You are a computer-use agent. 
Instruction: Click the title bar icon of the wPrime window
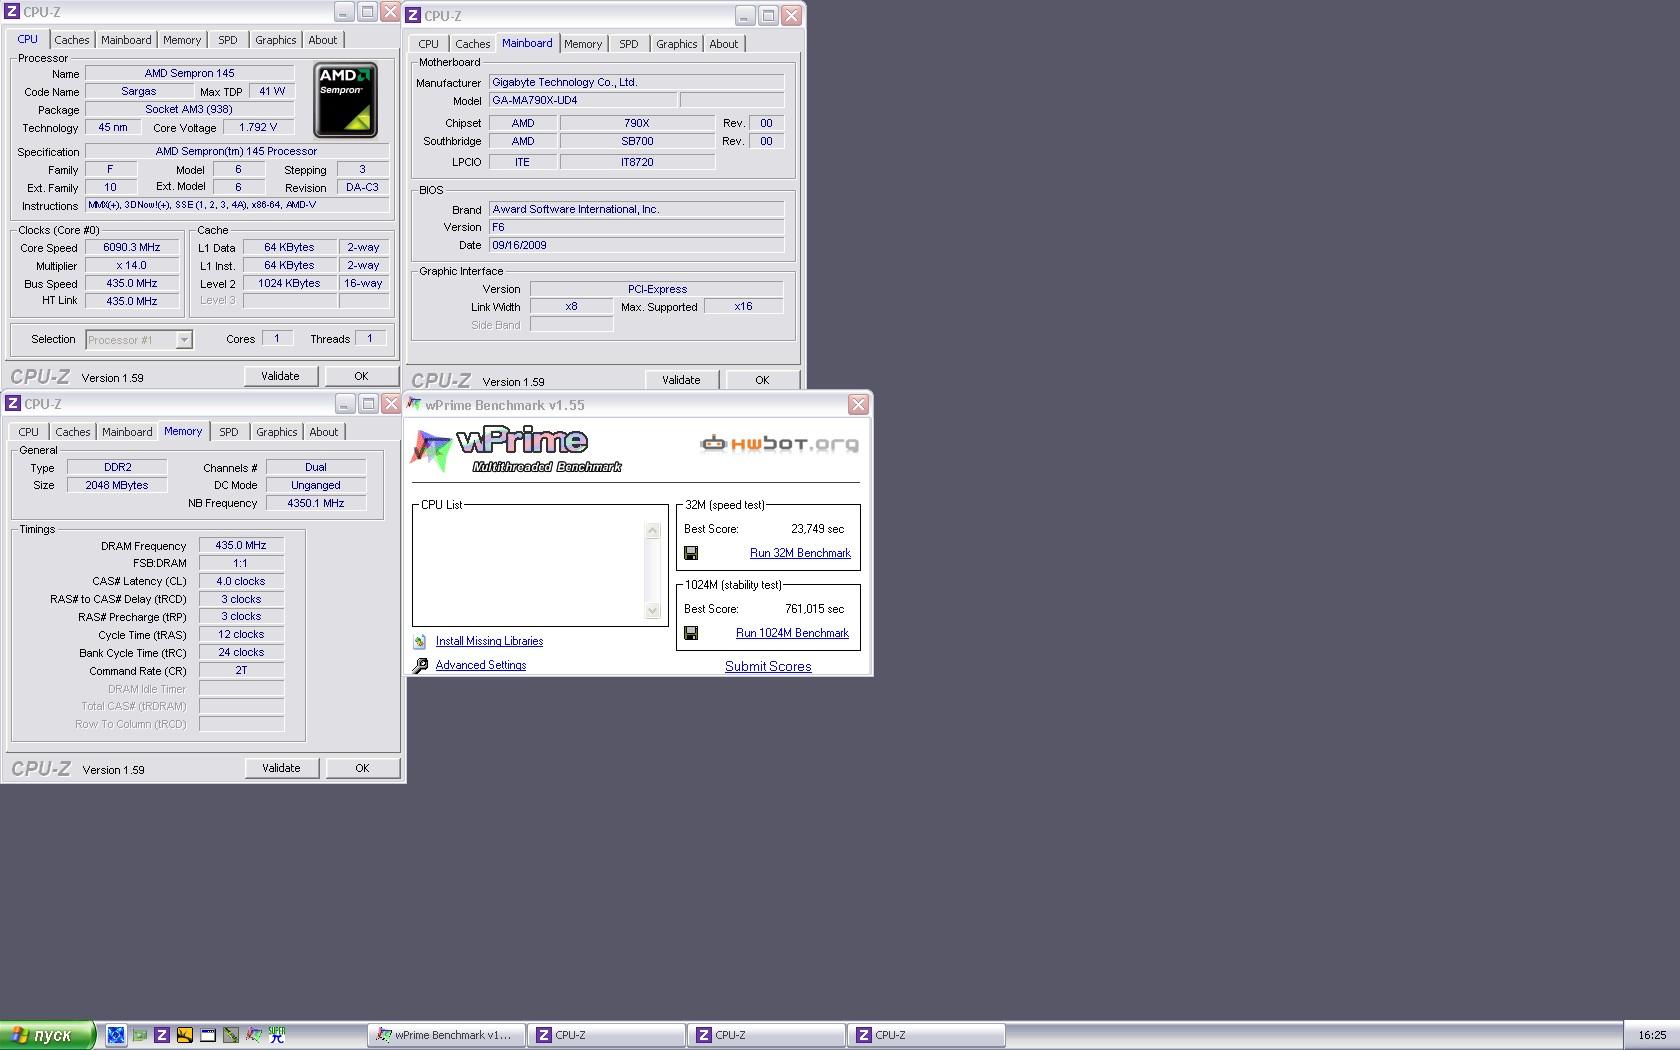click(414, 404)
